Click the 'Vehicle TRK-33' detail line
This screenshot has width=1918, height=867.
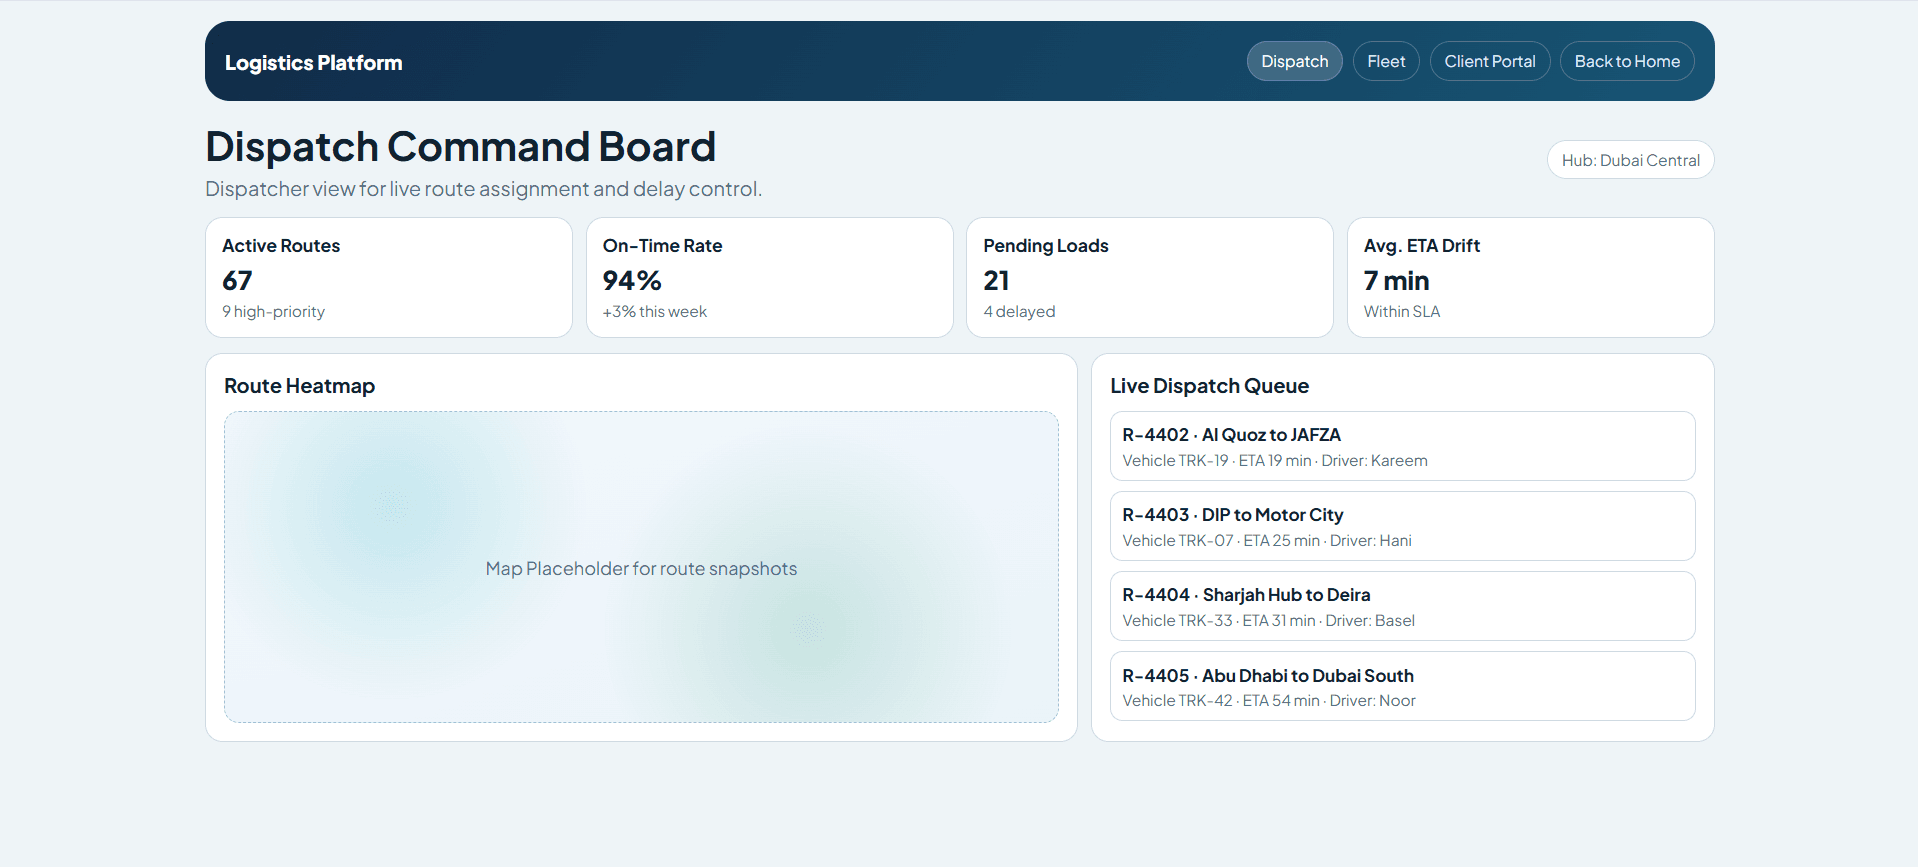[1268, 621]
